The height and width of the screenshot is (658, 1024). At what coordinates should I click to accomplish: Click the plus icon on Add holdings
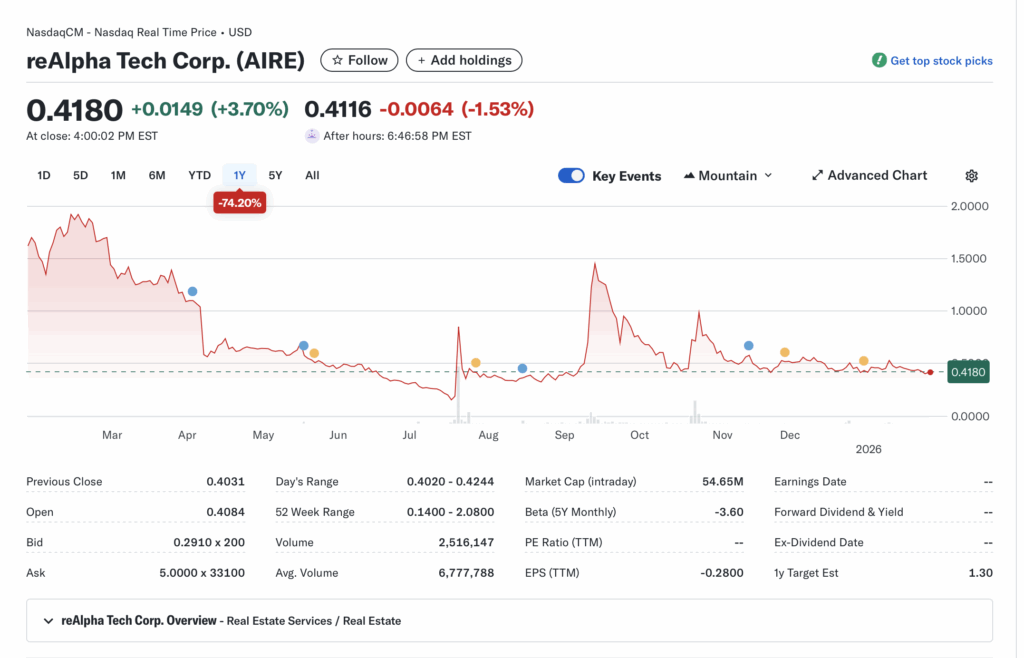point(419,60)
